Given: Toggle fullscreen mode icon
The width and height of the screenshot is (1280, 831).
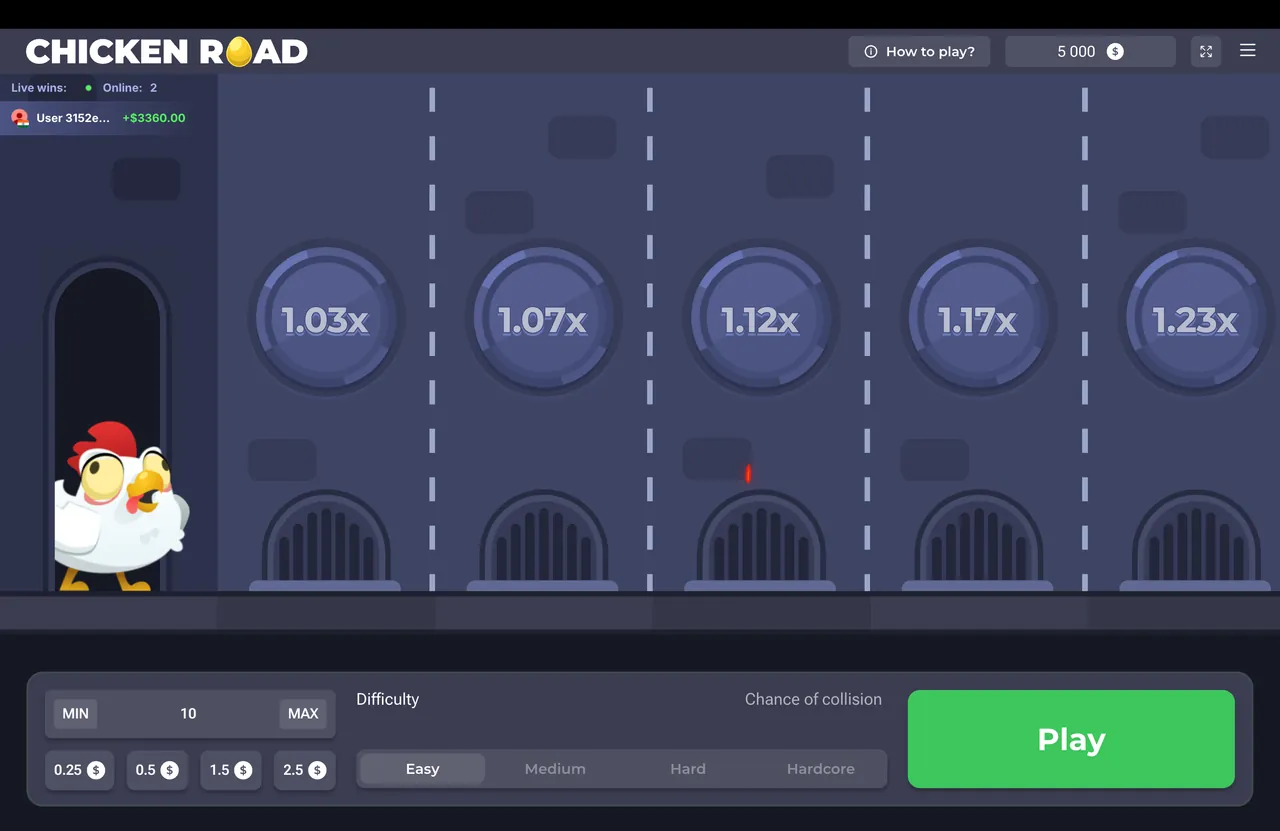Looking at the screenshot, I should click(x=1206, y=51).
